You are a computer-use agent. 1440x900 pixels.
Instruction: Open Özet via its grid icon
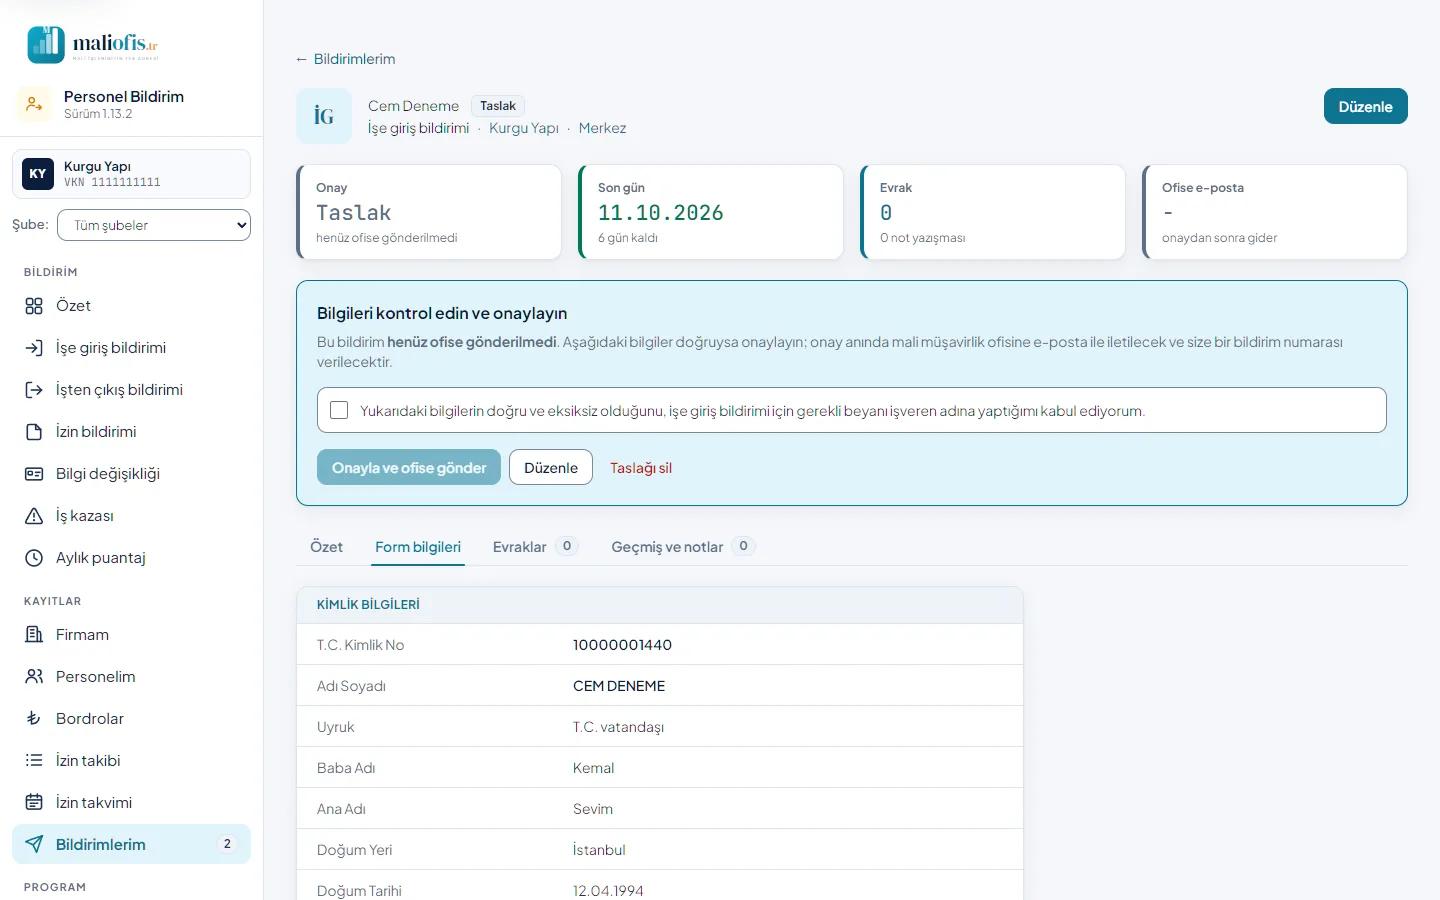(x=34, y=306)
